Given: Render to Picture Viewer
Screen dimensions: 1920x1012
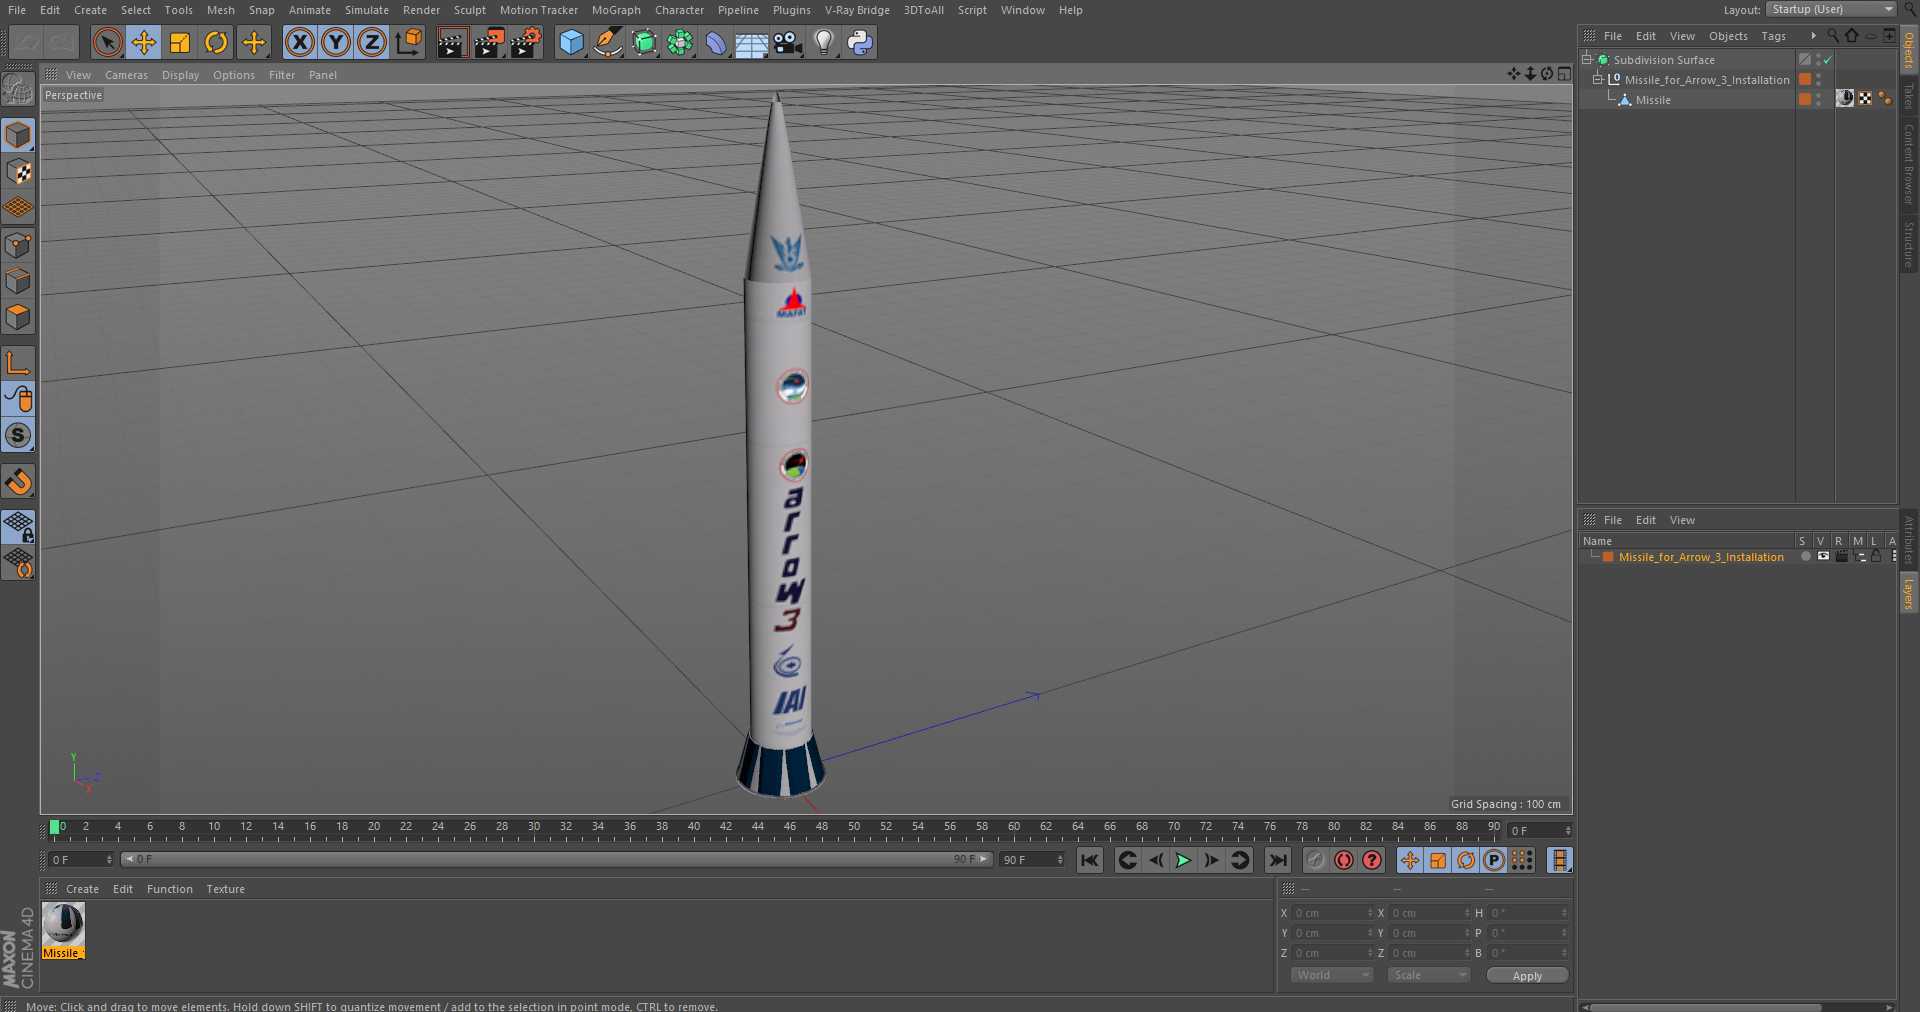Looking at the screenshot, I should point(489,42).
